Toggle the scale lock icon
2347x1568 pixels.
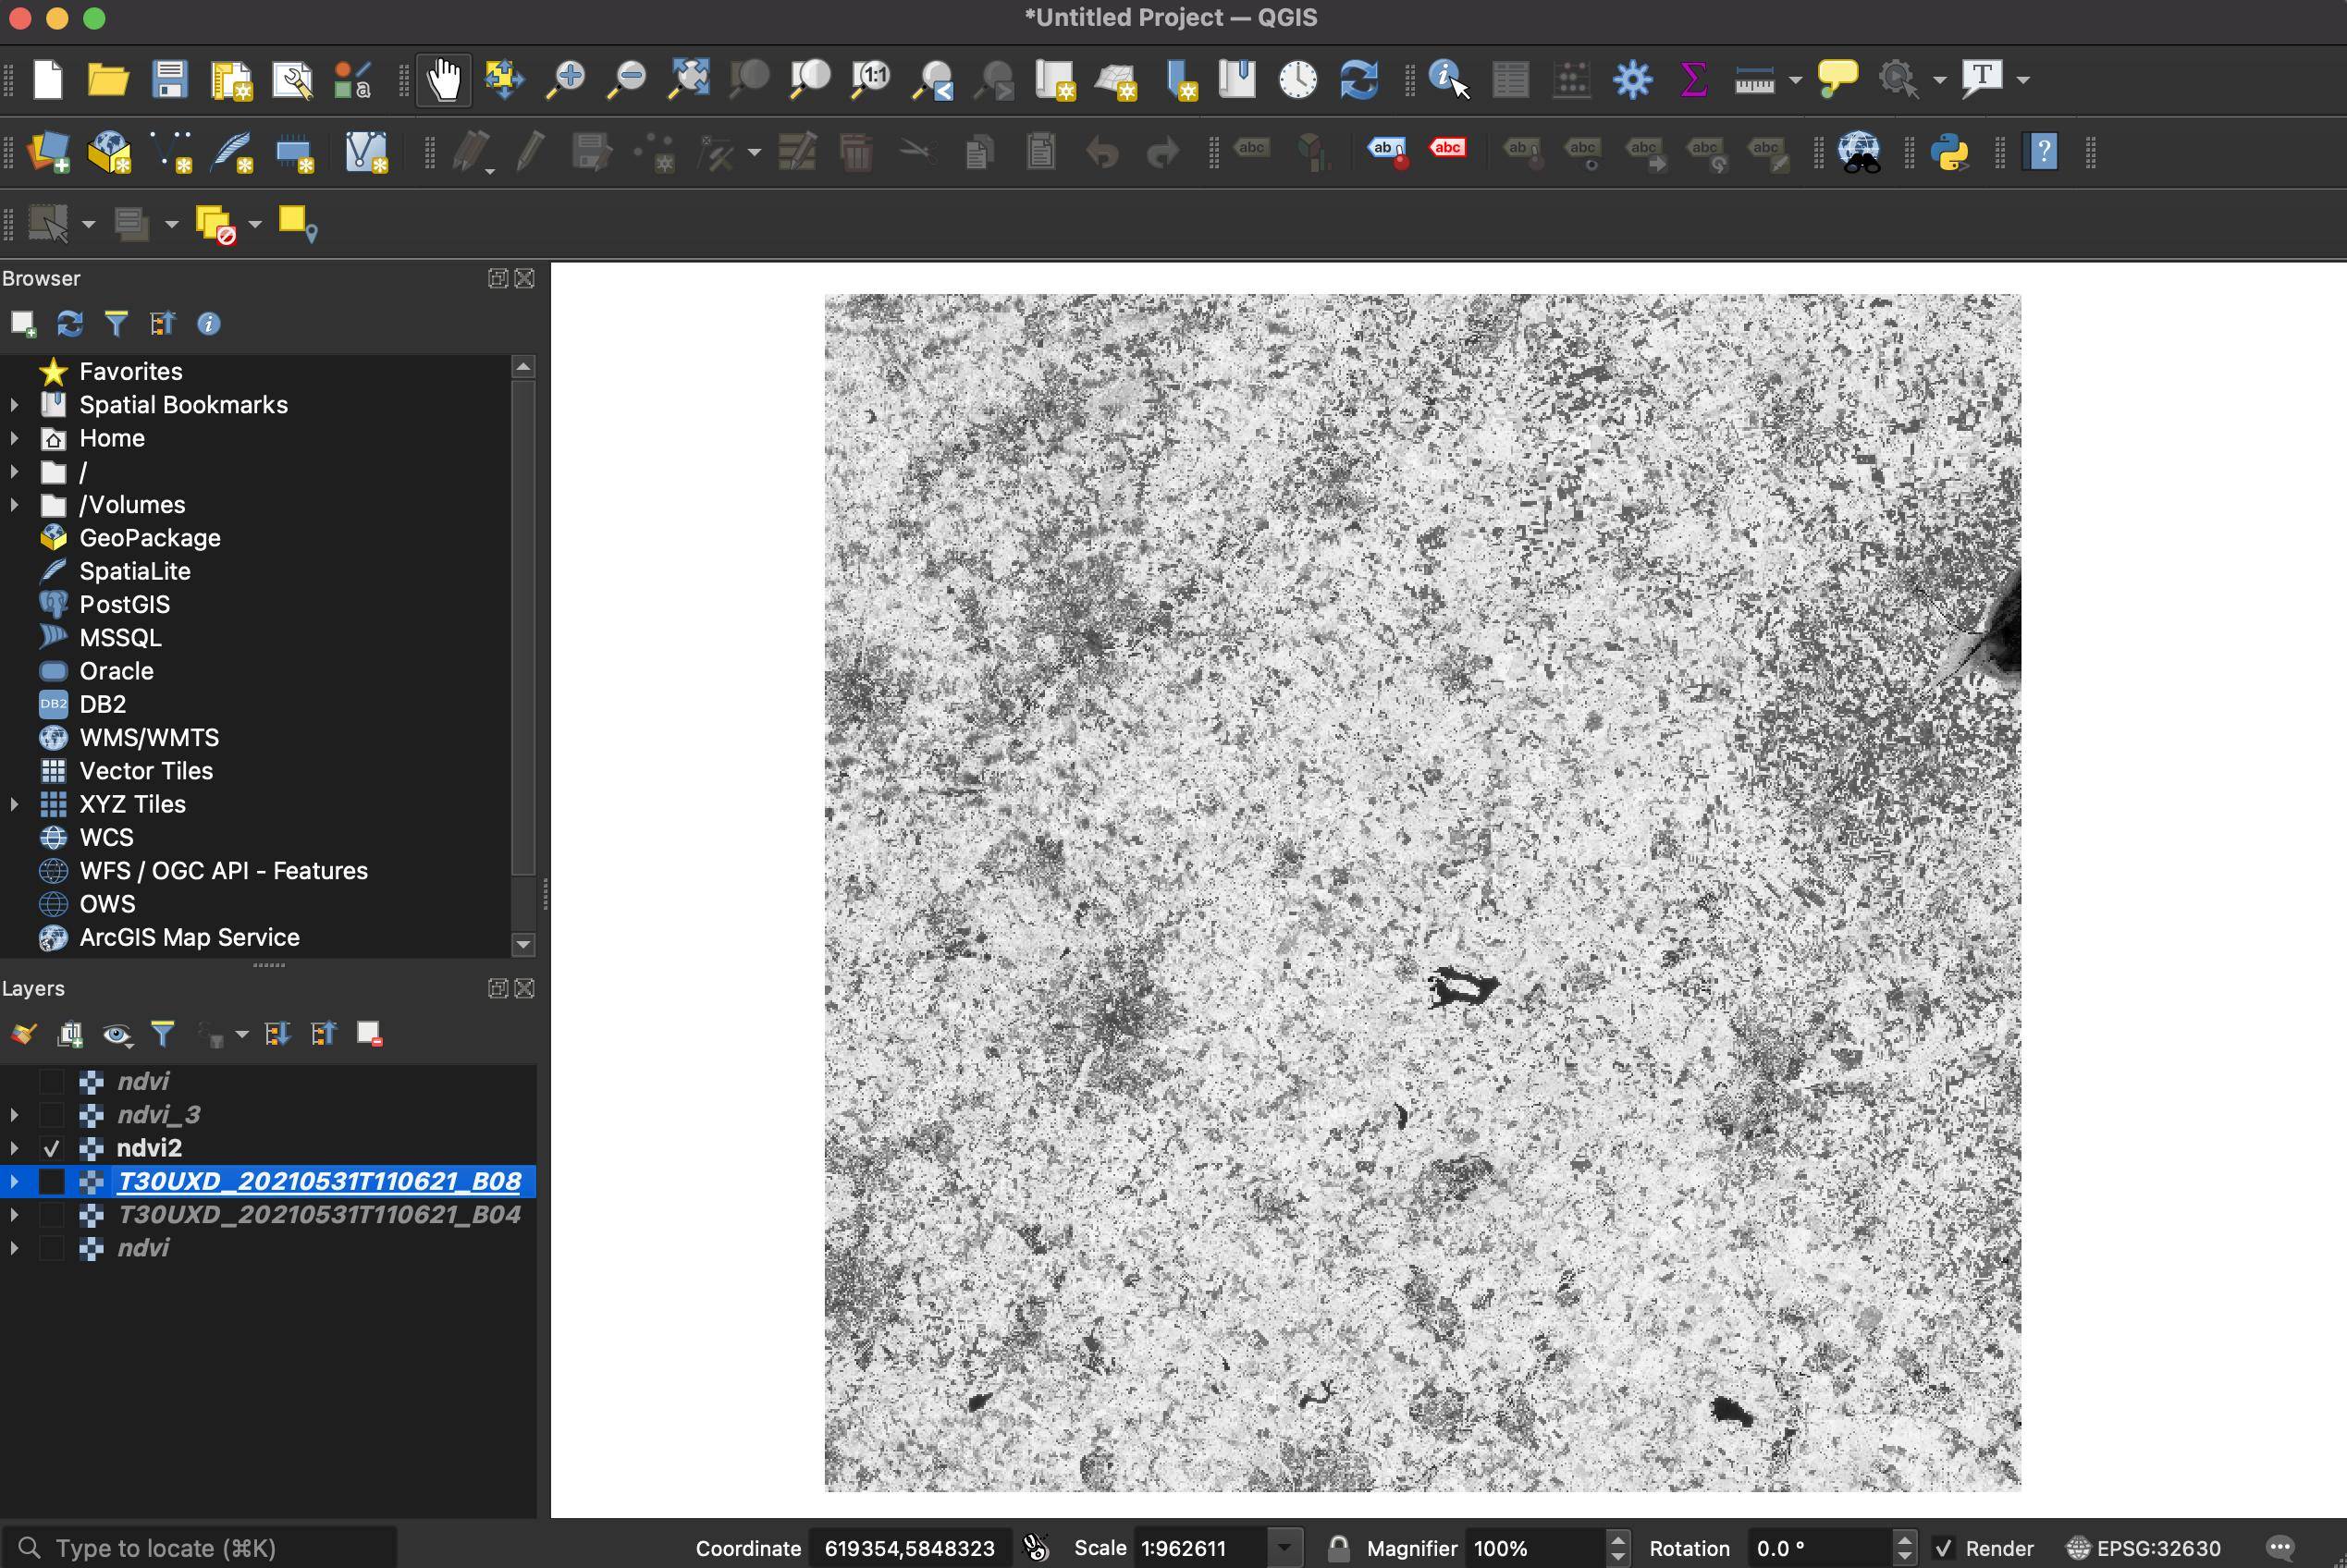point(1338,1548)
